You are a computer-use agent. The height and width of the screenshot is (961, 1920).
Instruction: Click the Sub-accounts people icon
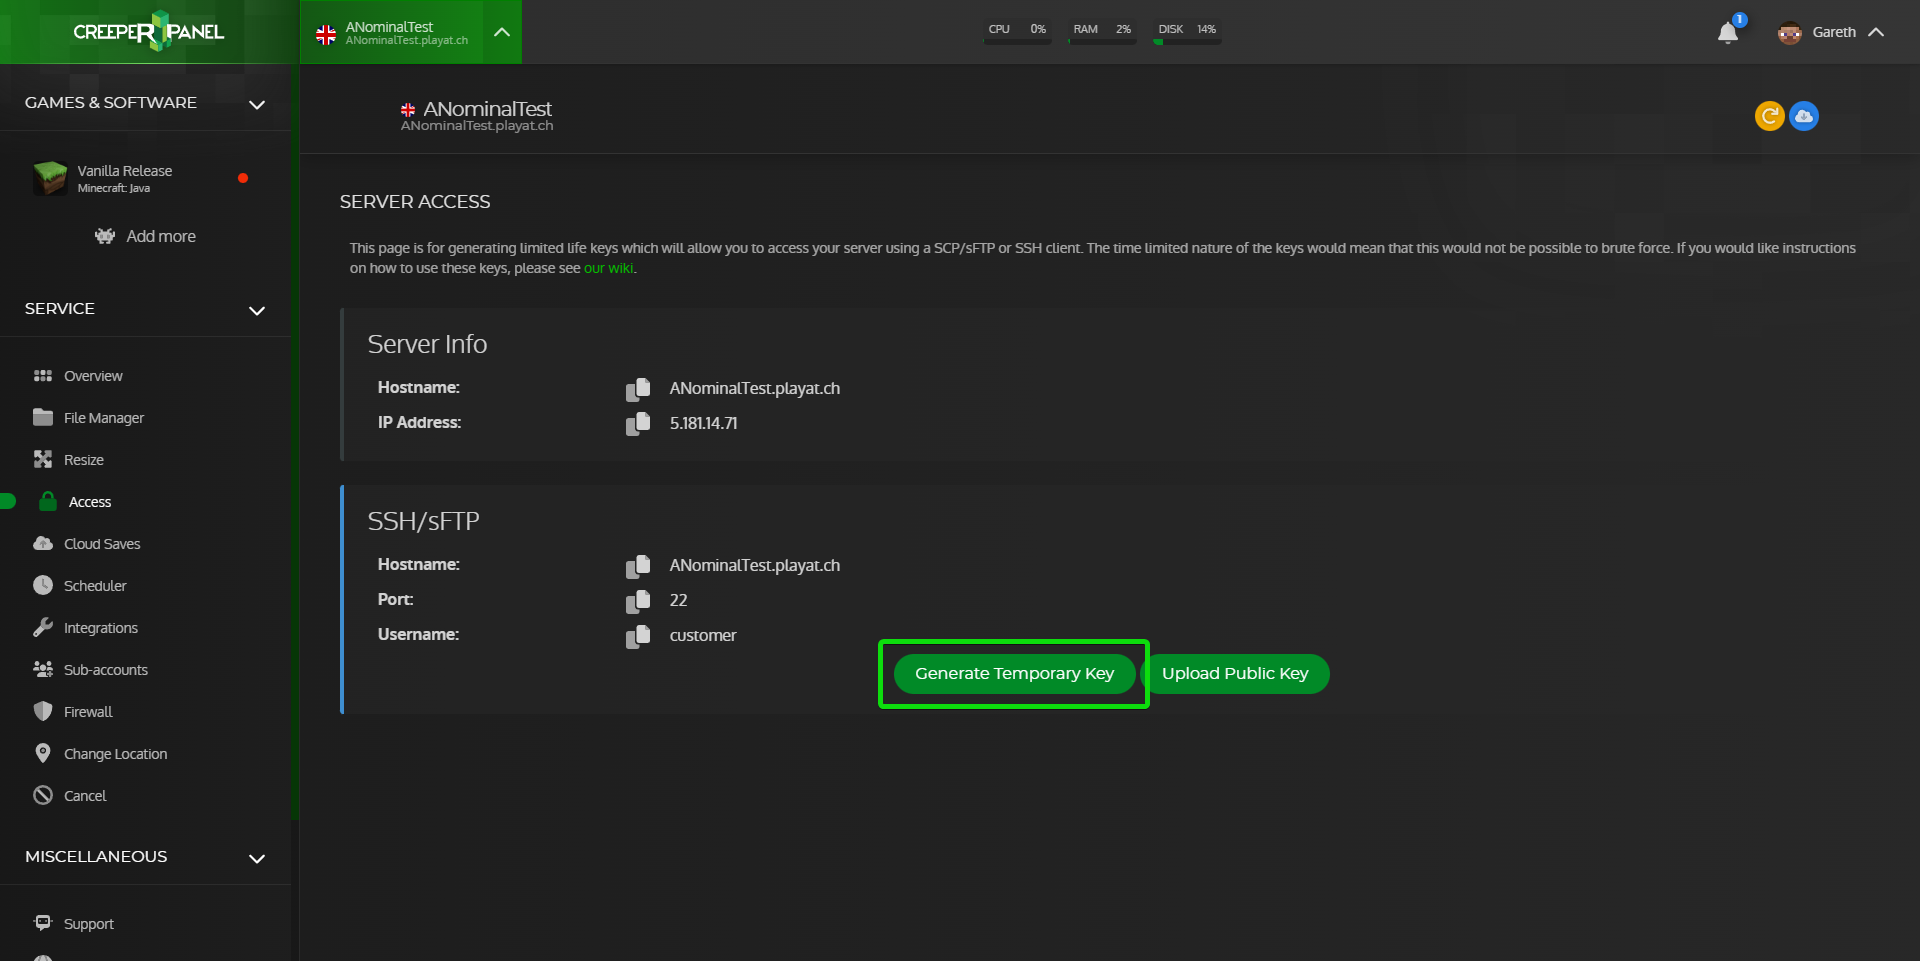coord(43,669)
